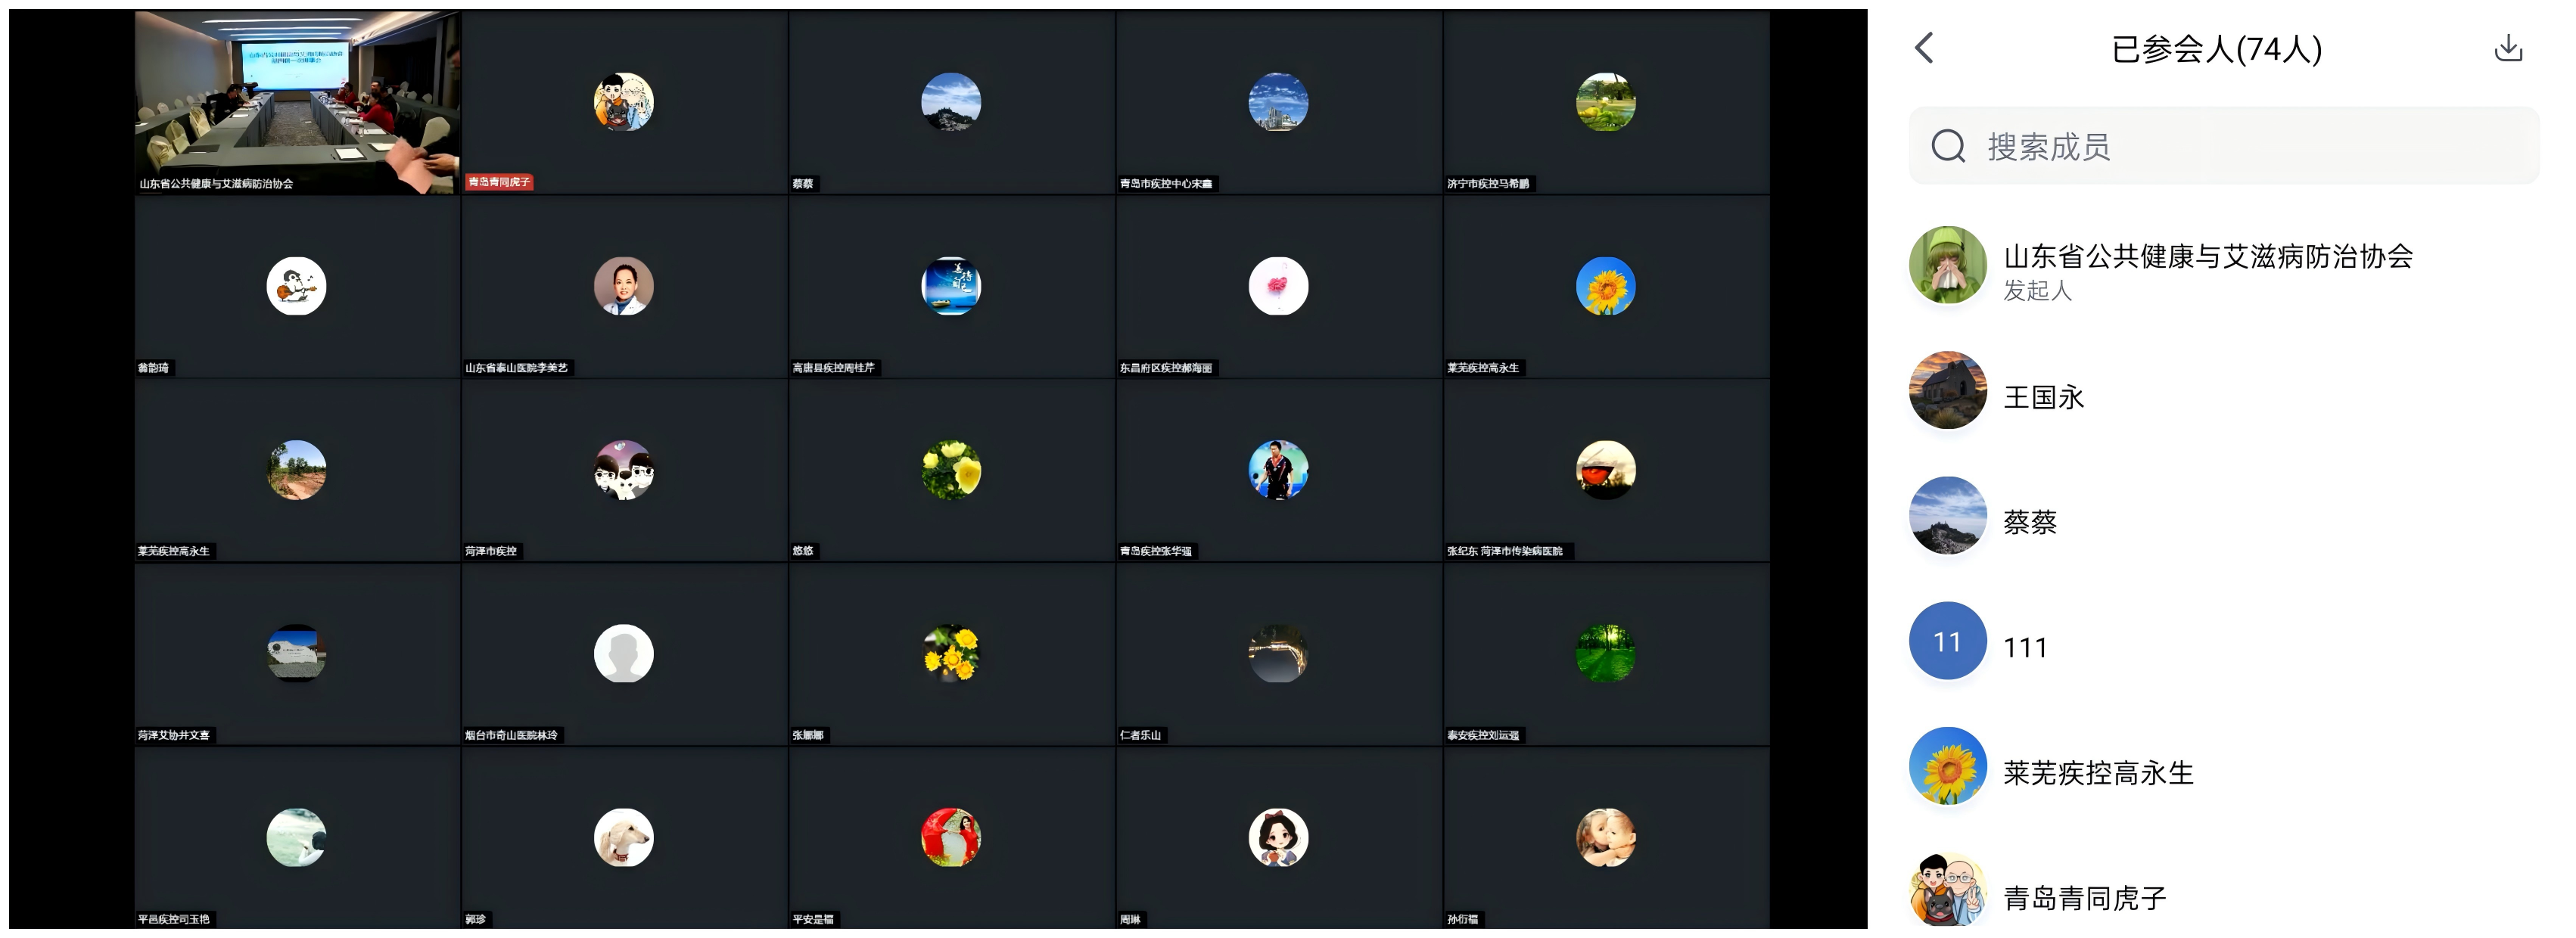Click the 泰安疾控刘运强 participant tile

(1606, 654)
